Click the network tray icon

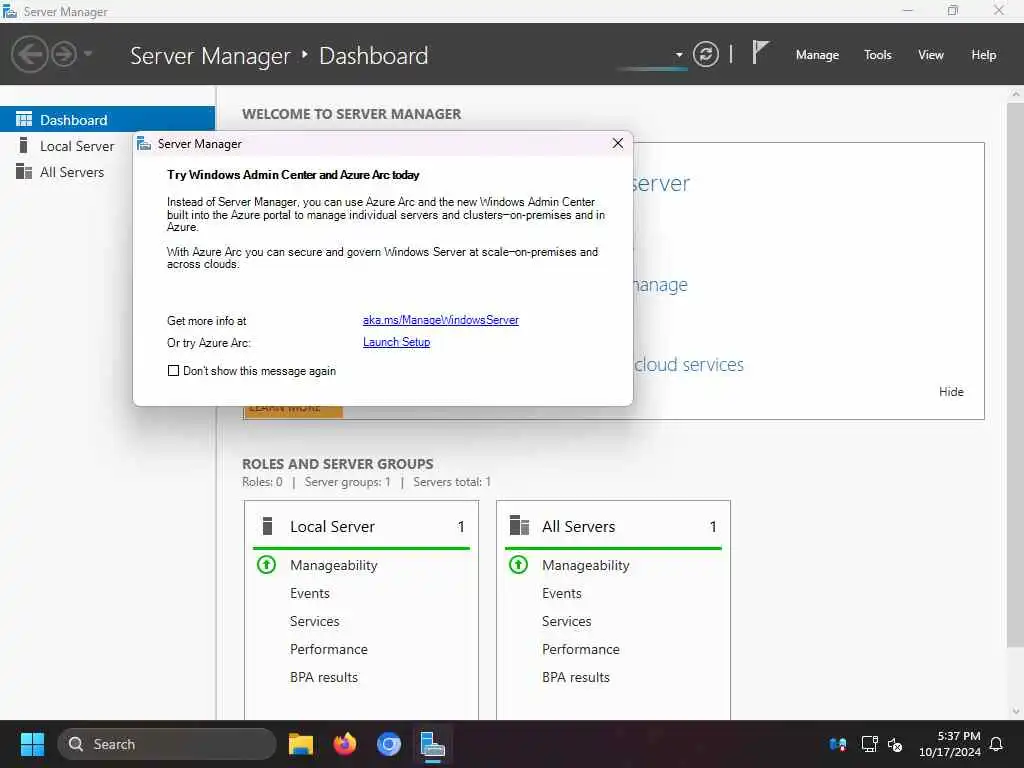(869, 744)
